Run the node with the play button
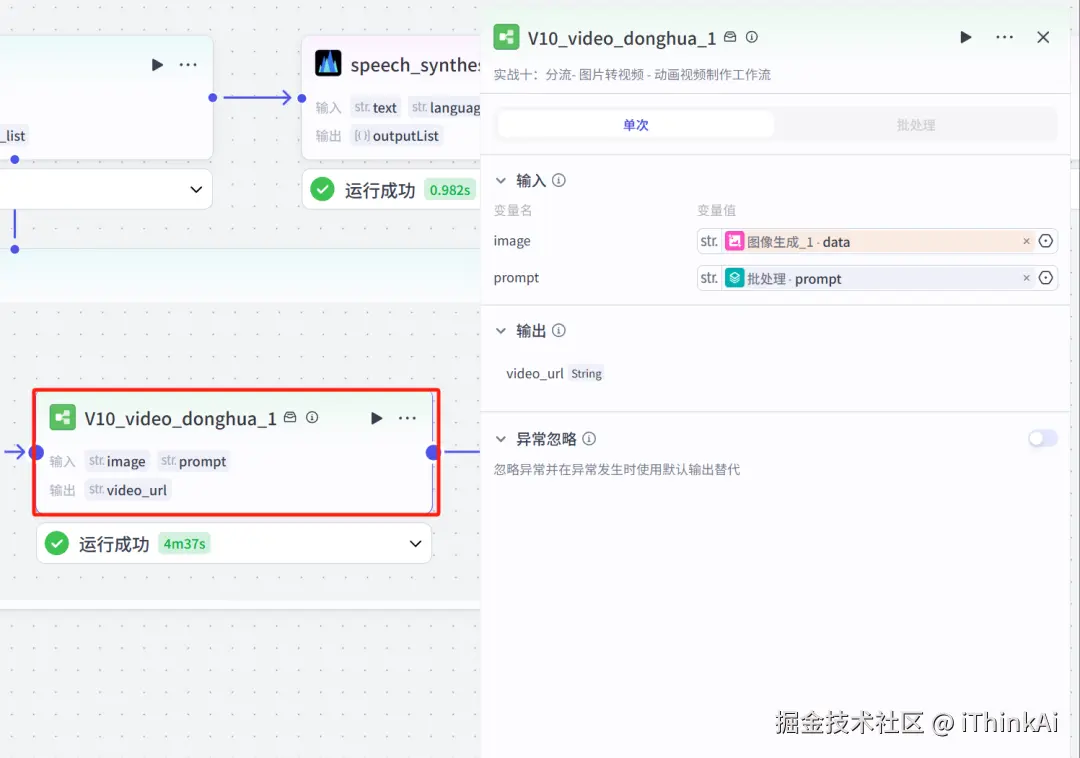This screenshot has height=758, width=1080. 965,37
